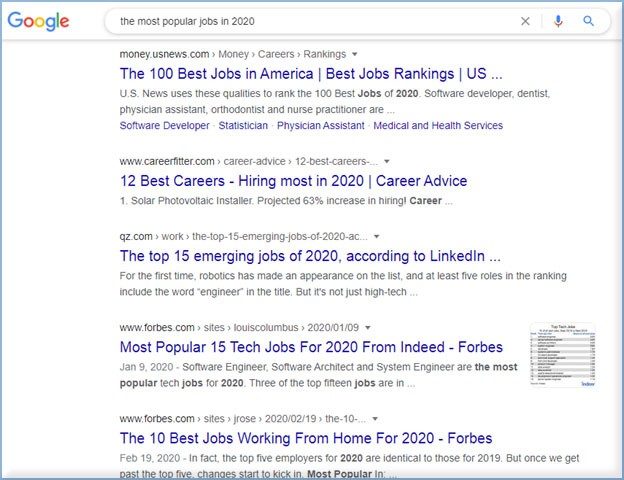Viewport: 624px width, 480px height.
Task: Expand dropdown arrow next to money.usnews.com URL
Action: pyautogui.click(x=355, y=53)
